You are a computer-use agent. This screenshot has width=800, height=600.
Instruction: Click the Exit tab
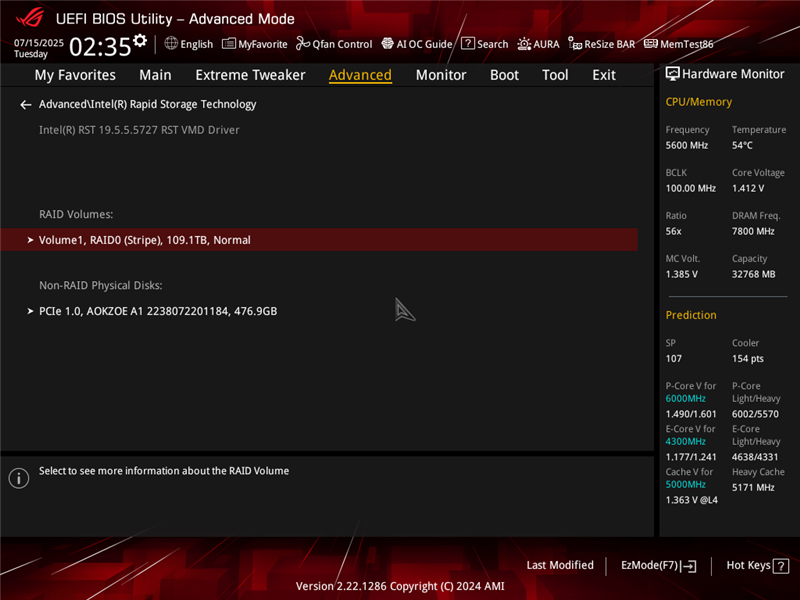tap(604, 75)
